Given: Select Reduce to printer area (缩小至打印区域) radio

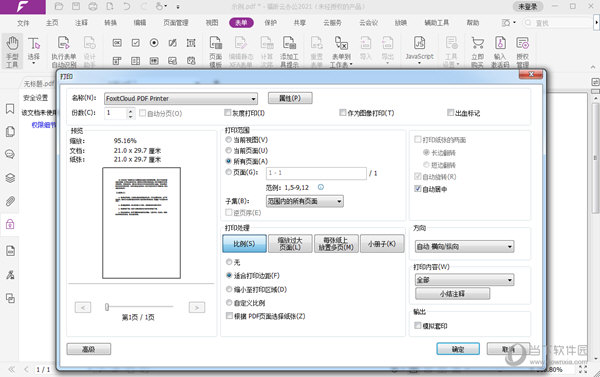Looking at the screenshot, I should click(x=229, y=289).
